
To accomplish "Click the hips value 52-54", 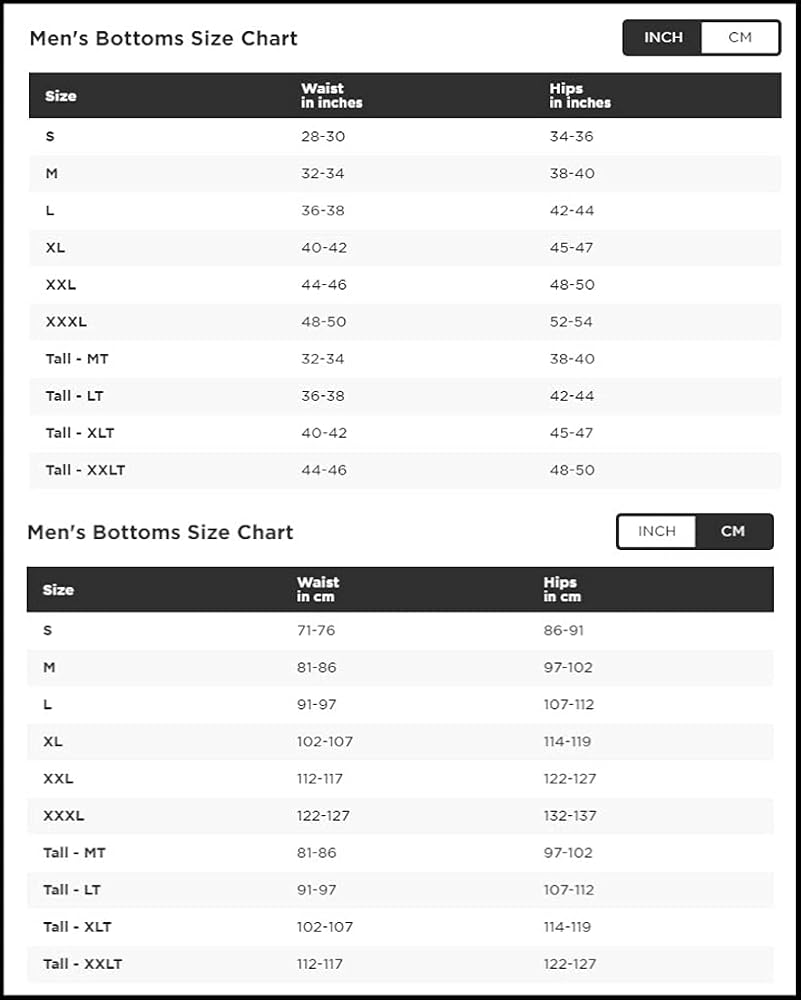I will coord(571,322).
